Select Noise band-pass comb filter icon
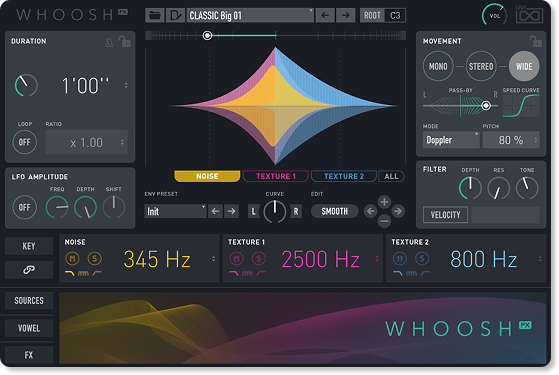Viewport: 559px width, 375px height. [83, 273]
